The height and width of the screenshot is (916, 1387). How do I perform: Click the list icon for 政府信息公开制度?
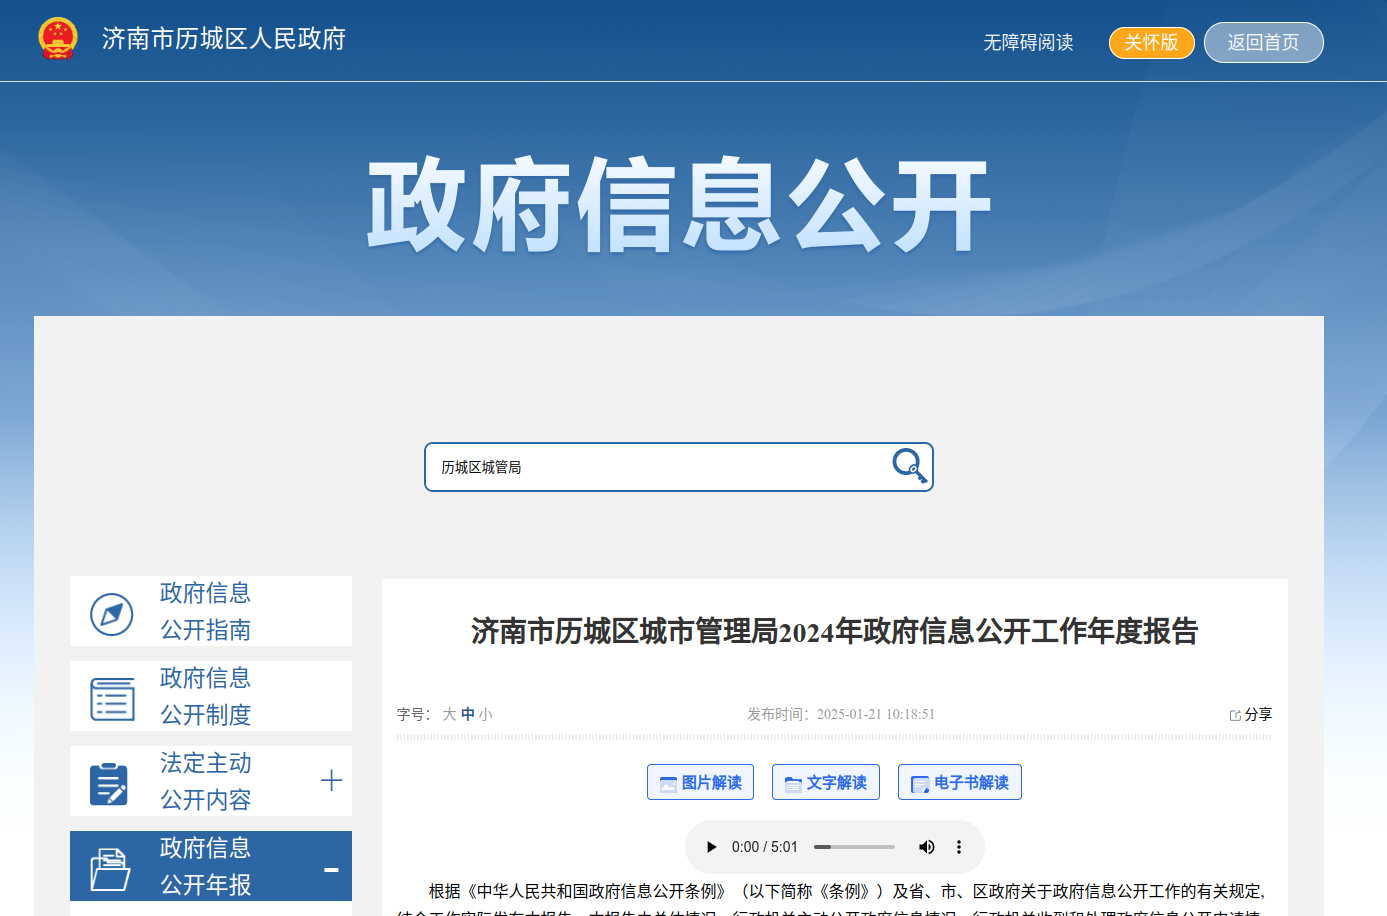pos(112,699)
